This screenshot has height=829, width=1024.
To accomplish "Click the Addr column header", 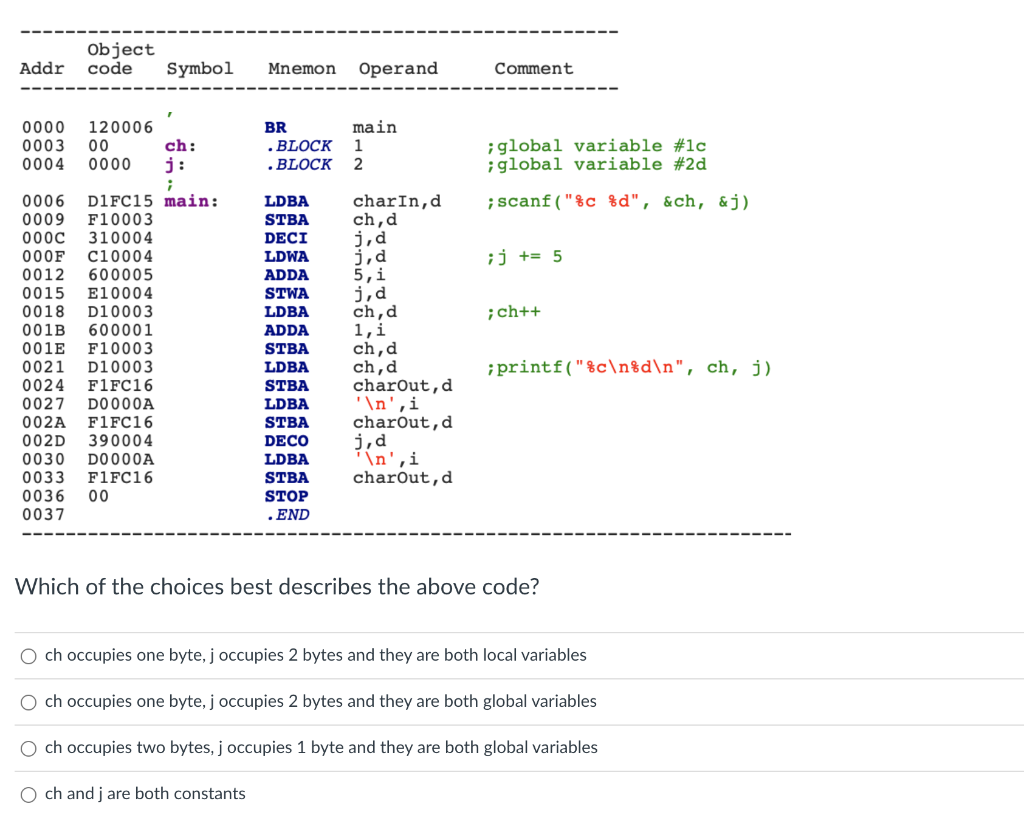I will click(x=40, y=68).
